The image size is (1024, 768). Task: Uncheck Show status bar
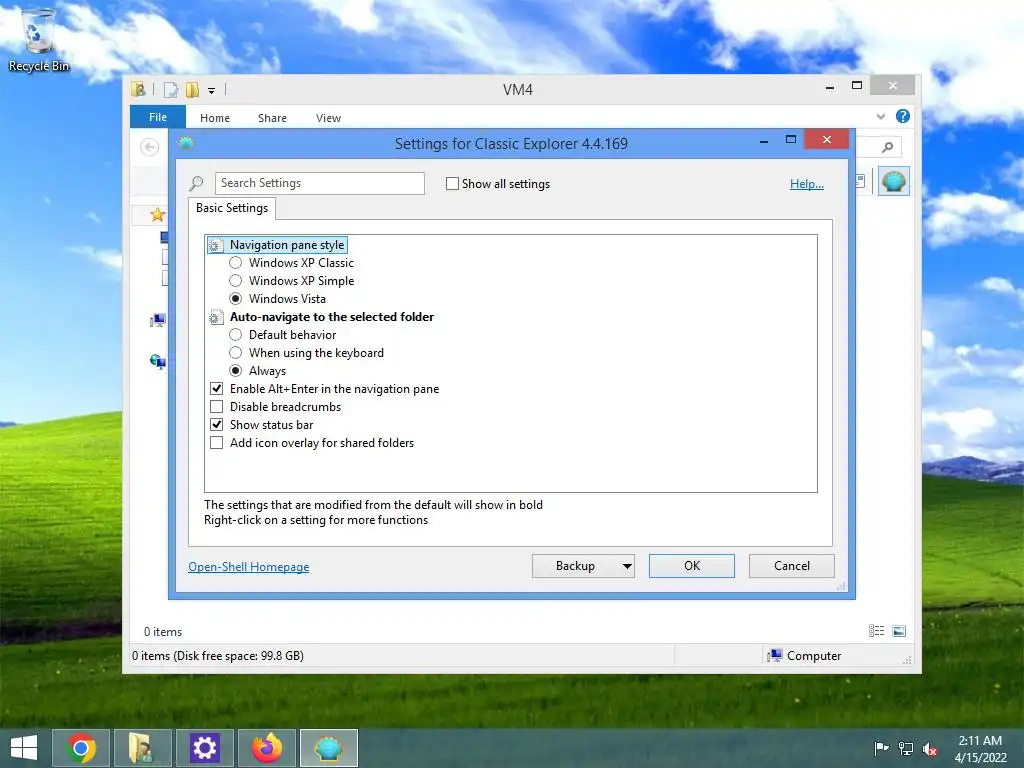click(217, 424)
